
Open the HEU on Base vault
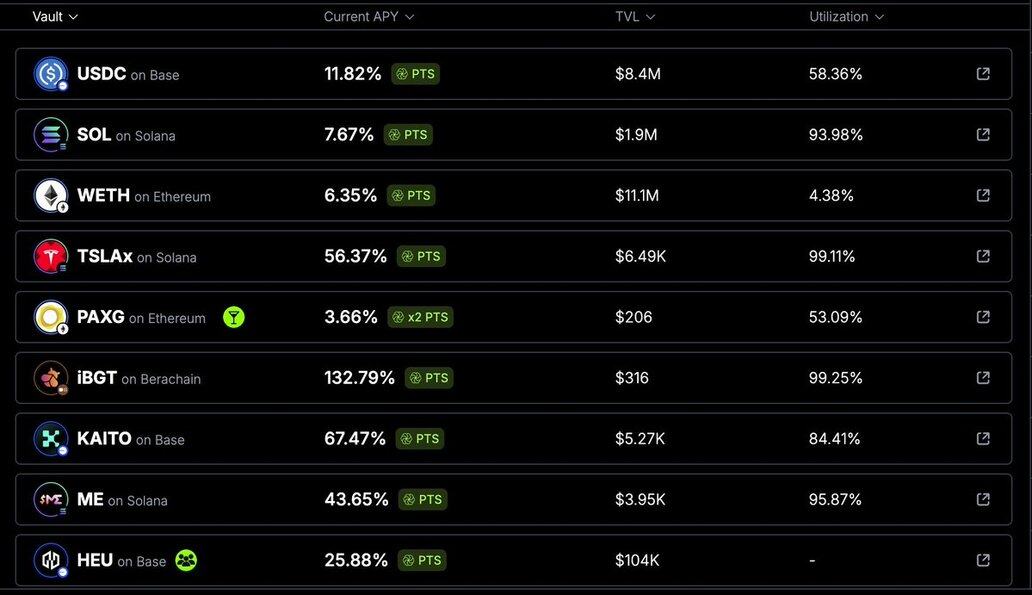(x=513, y=560)
